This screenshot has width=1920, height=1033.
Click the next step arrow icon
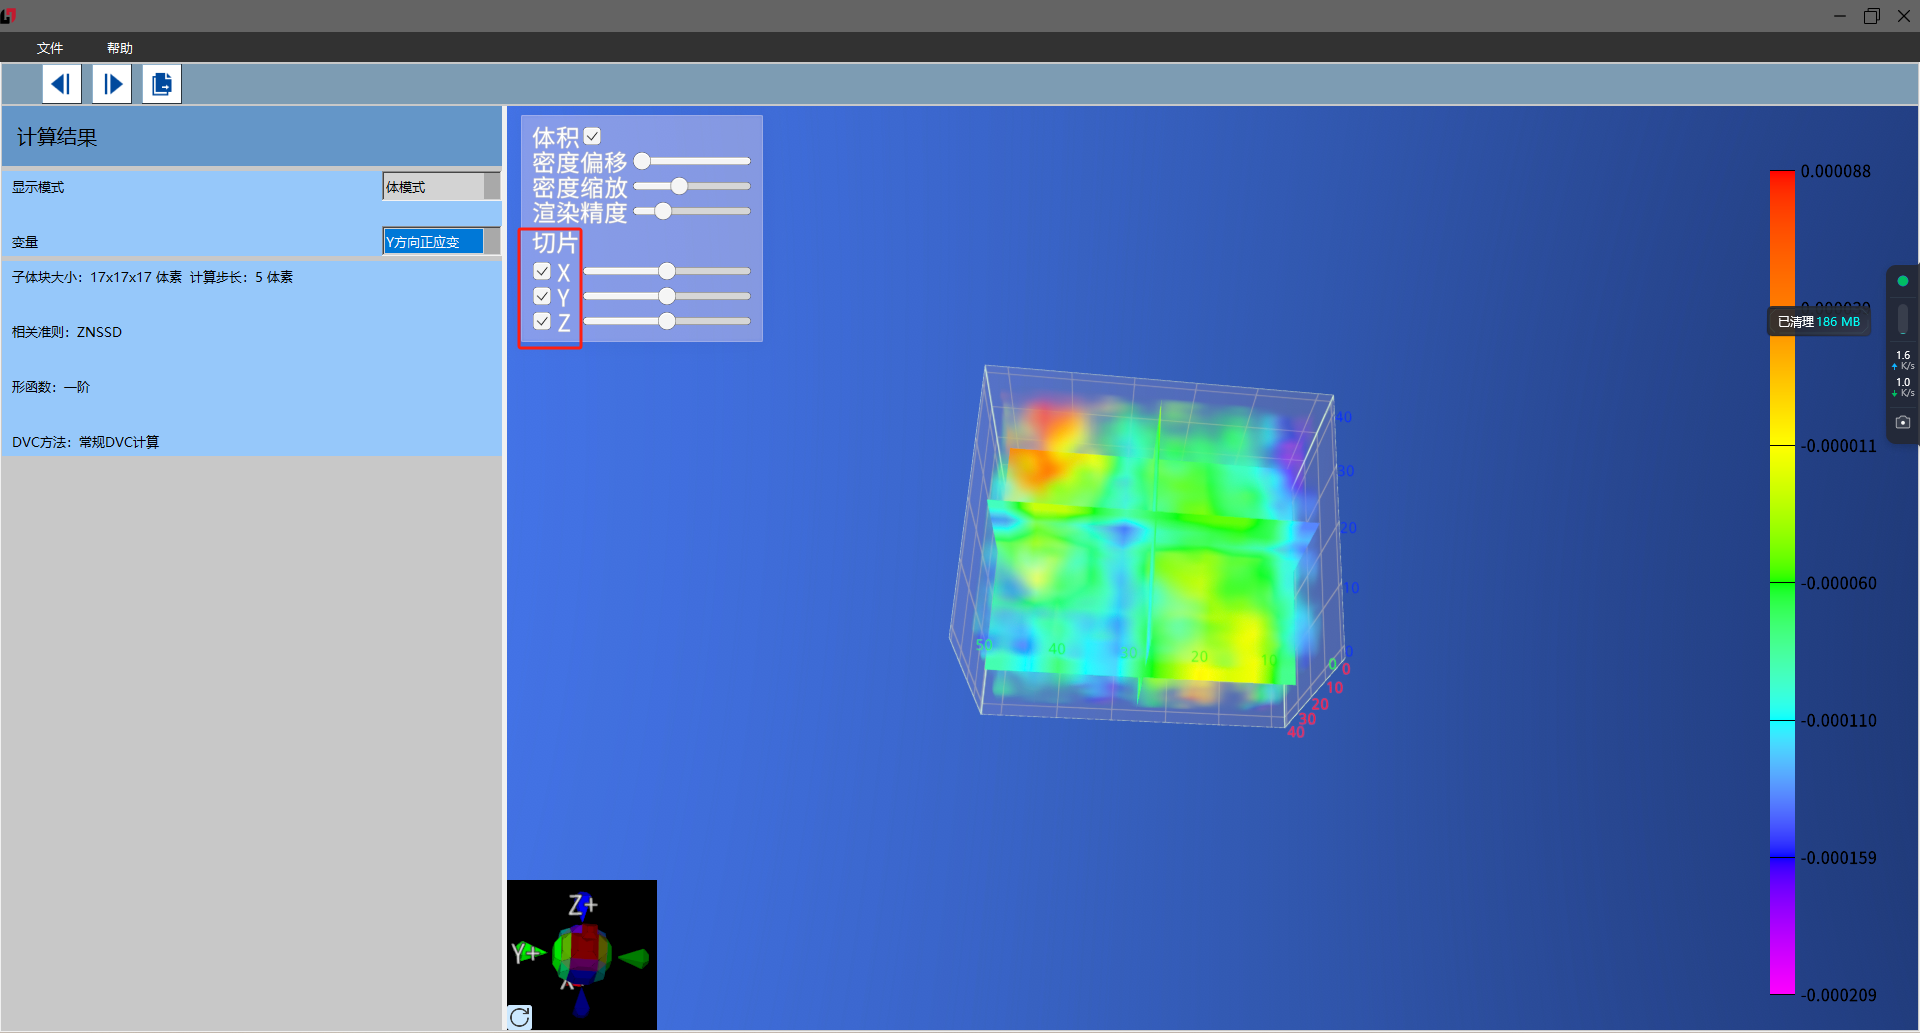(112, 84)
